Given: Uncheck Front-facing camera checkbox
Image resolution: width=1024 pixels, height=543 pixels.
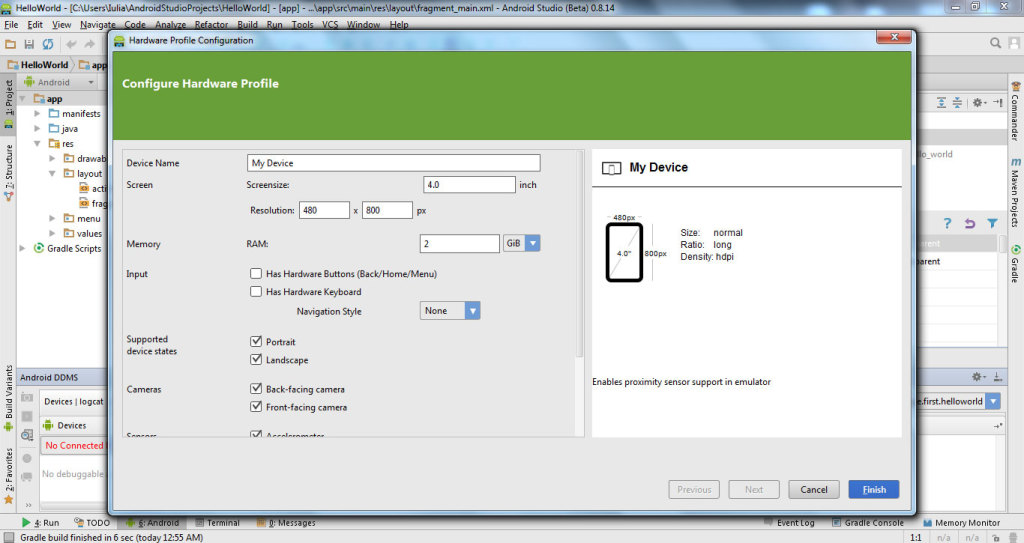Looking at the screenshot, I should [256, 406].
